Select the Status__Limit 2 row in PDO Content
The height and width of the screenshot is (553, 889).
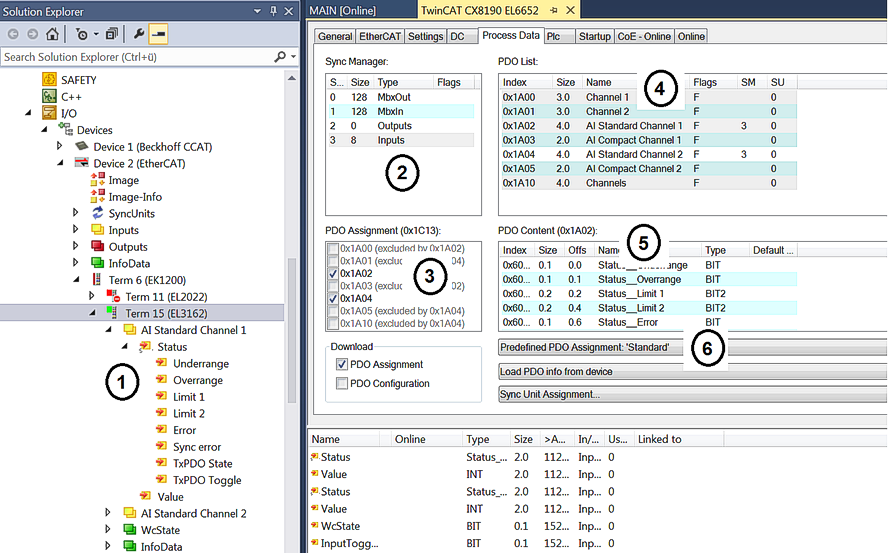tap(649, 308)
